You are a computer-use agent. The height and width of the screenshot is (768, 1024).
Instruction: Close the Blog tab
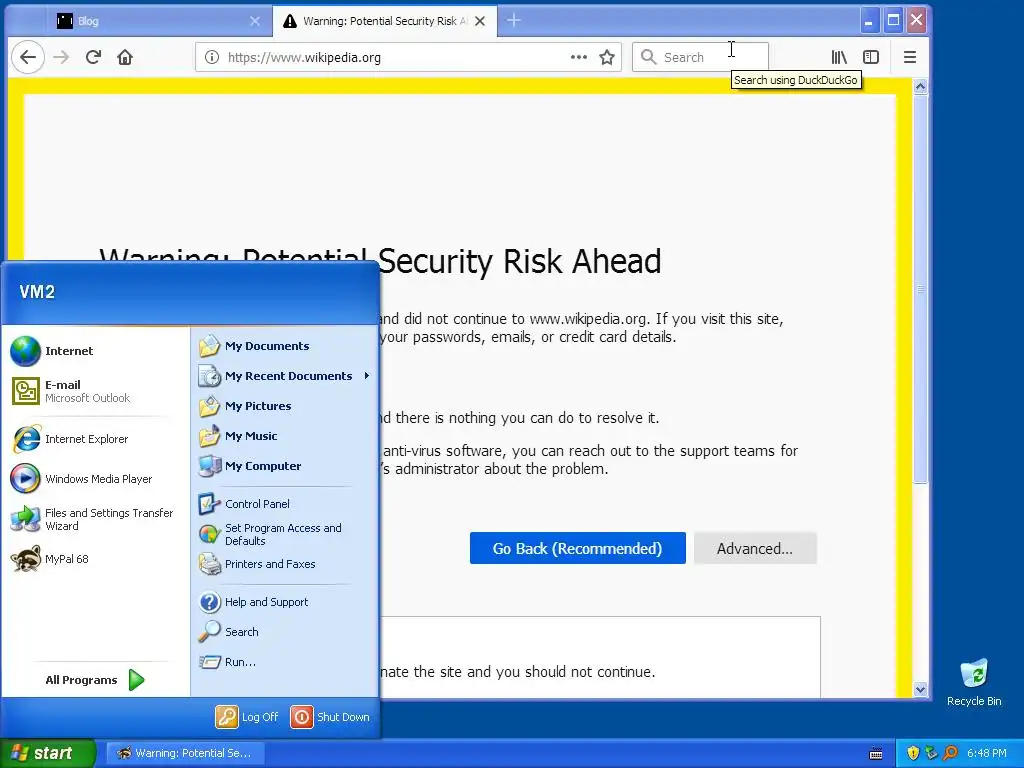point(255,21)
